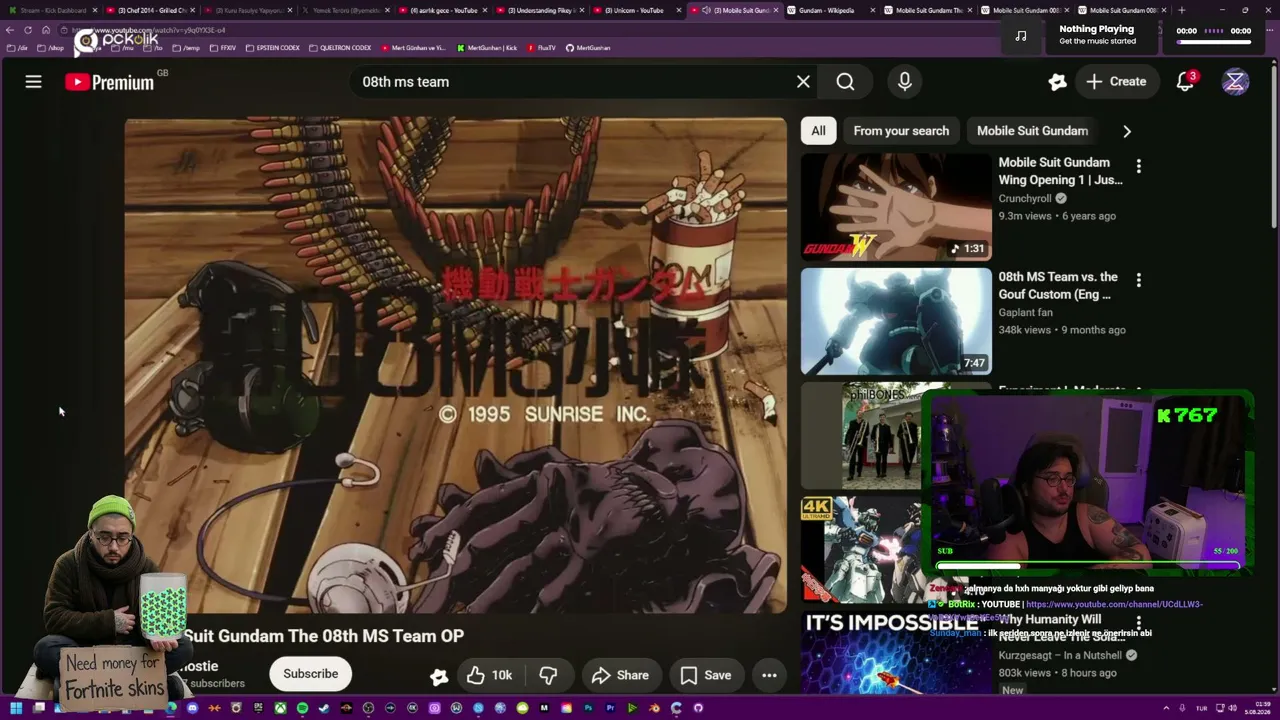Open the EPSTEIN CODEX bookmark folder
The image size is (1280, 720).
(272, 48)
